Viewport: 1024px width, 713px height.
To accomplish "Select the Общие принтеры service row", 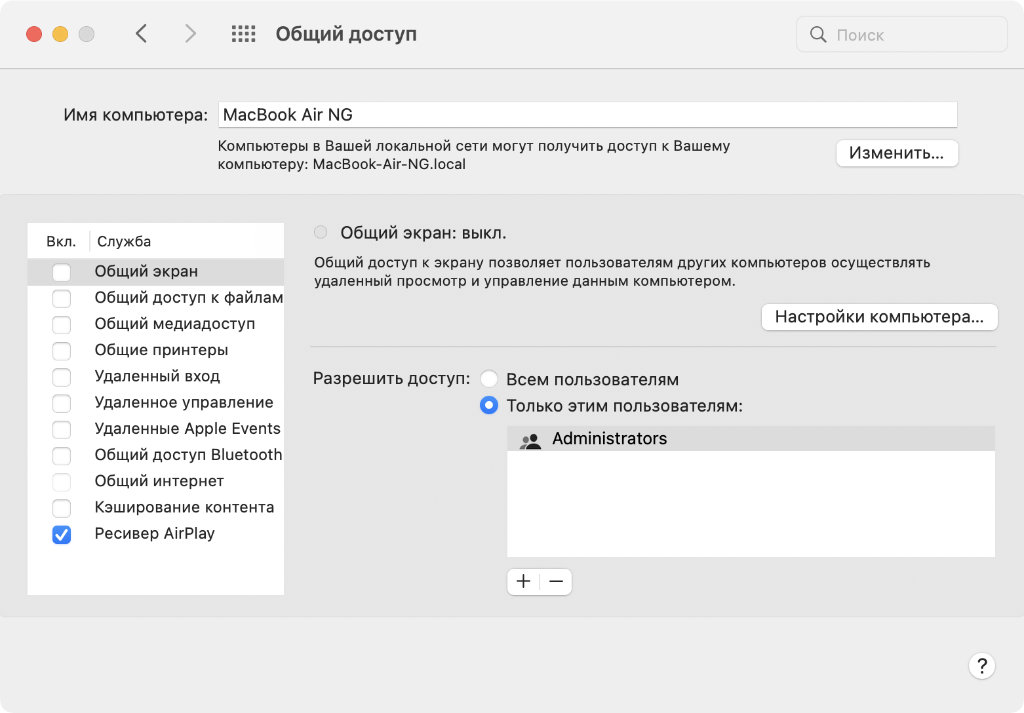I will 161,350.
